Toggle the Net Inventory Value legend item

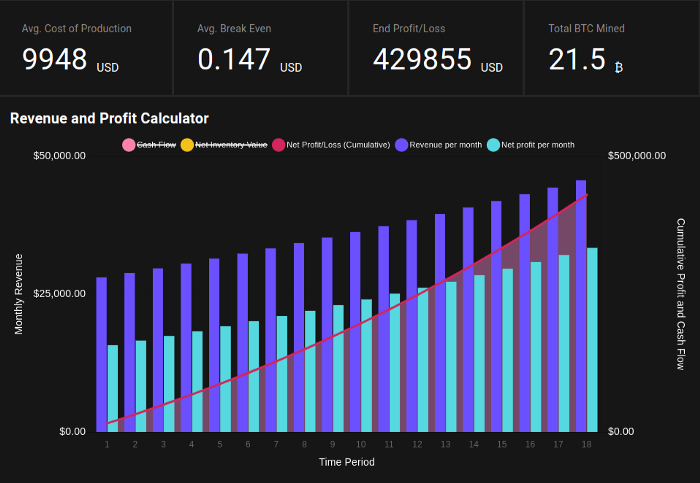click(x=224, y=145)
